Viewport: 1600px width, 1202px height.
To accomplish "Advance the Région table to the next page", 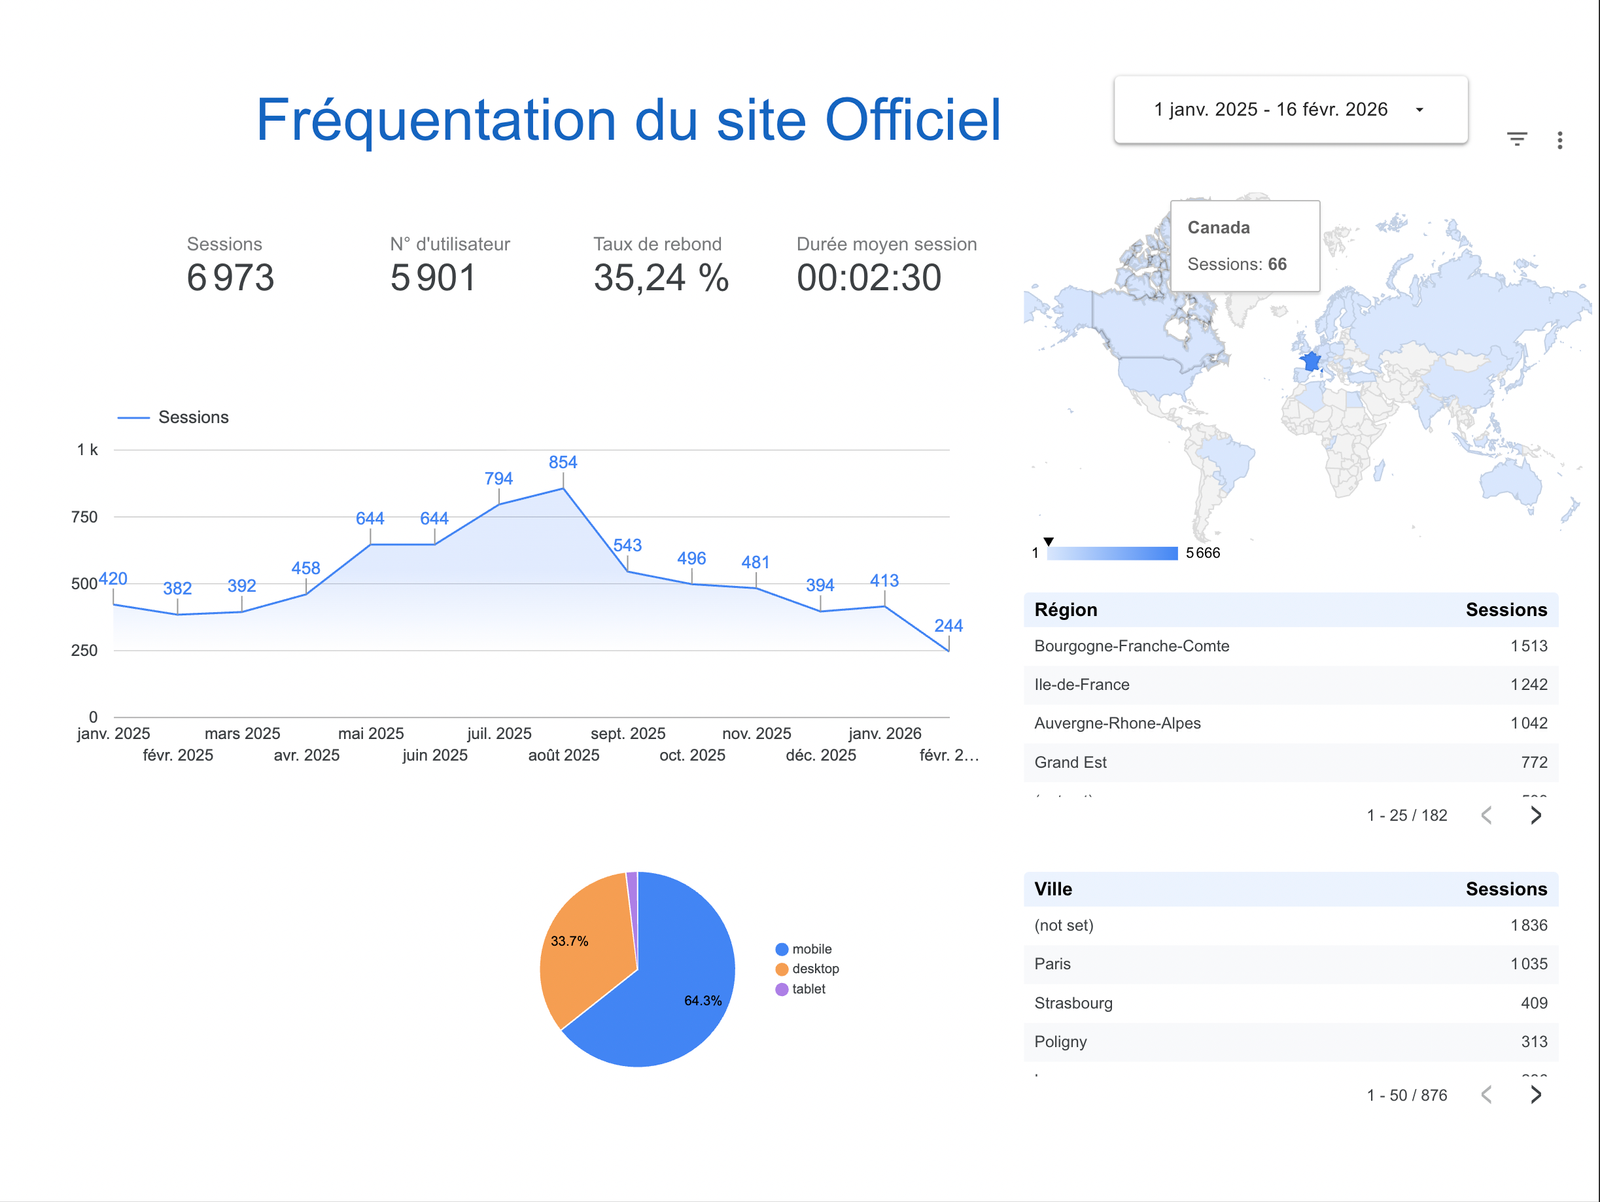I will [x=1536, y=815].
